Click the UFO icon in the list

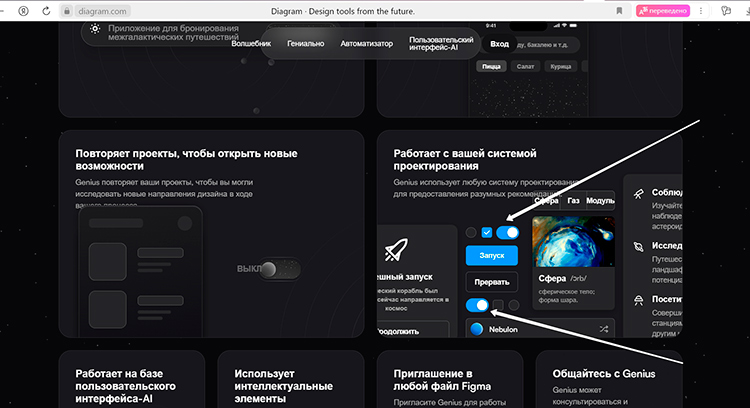(638, 298)
